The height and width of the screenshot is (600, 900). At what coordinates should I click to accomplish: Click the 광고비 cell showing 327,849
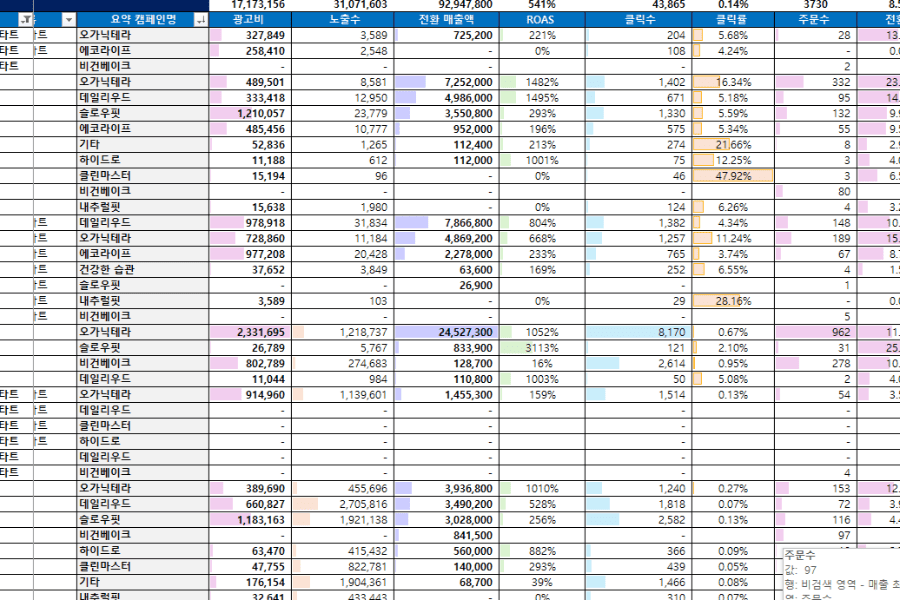click(x=250, y=35)
